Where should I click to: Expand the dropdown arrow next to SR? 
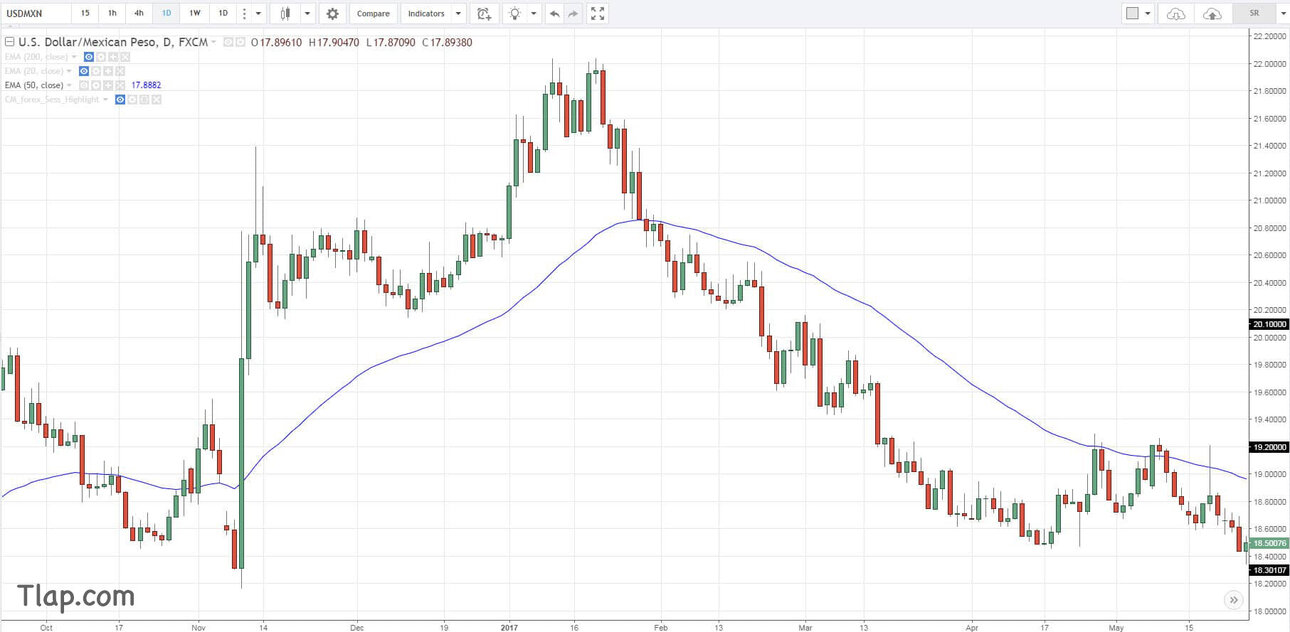[1281, 14]
